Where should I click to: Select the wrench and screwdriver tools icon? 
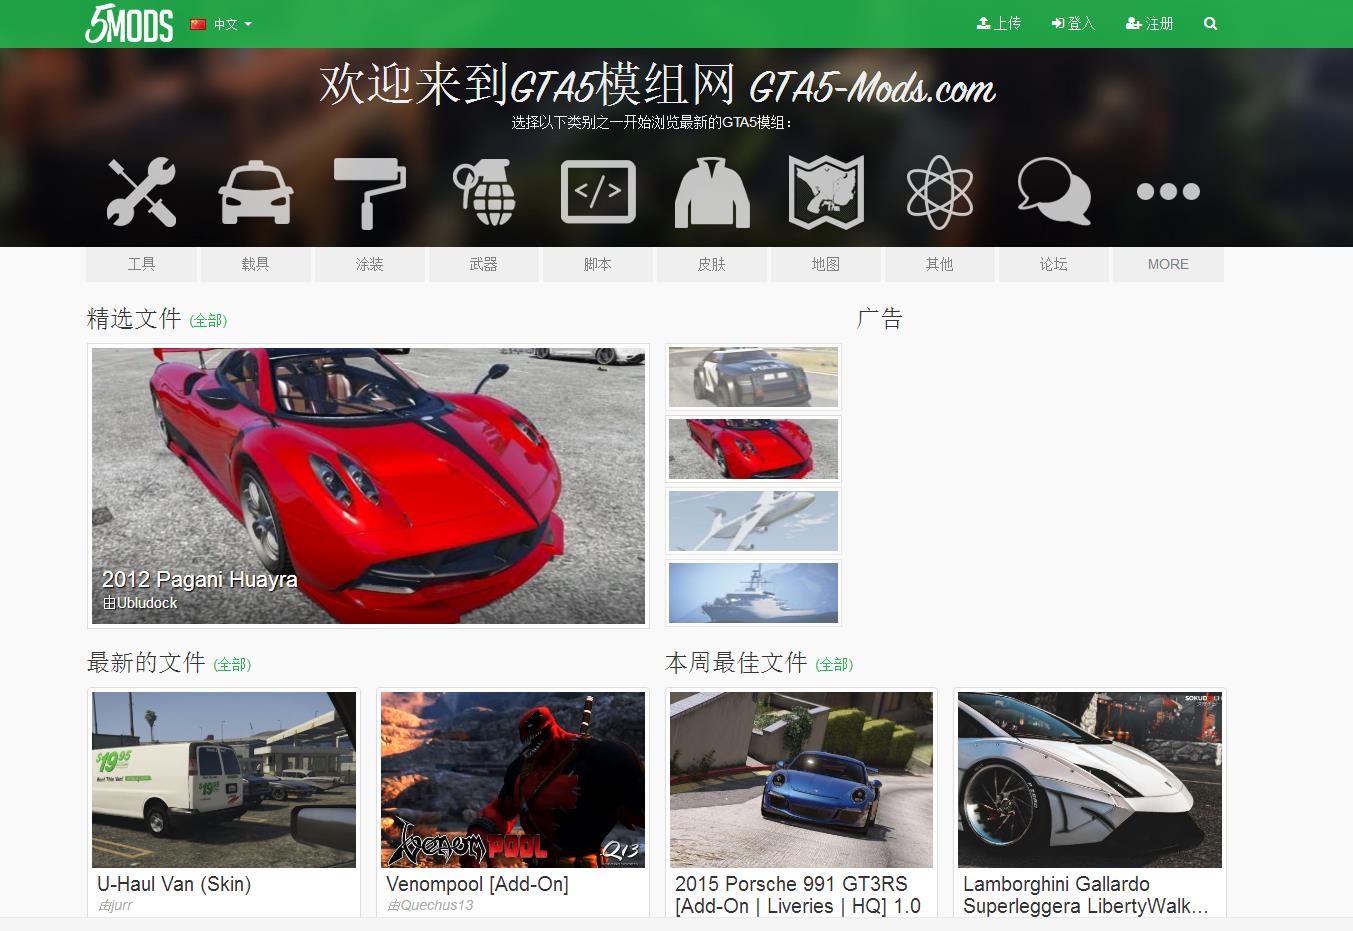coord(141,191)
